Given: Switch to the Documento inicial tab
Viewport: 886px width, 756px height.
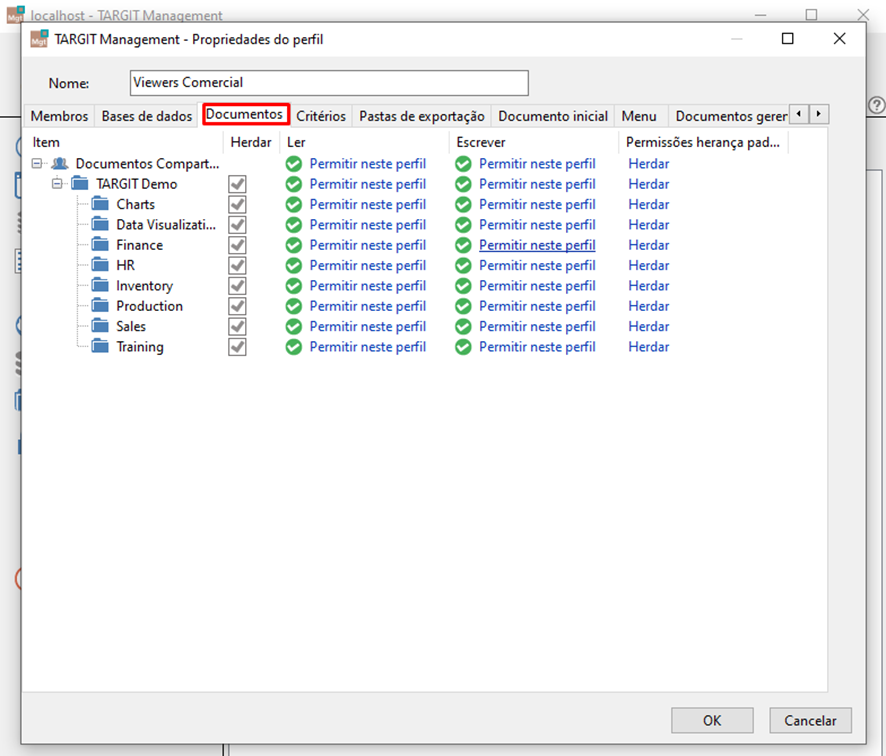Looking at the screenshot, I should (x=553, y=116).
